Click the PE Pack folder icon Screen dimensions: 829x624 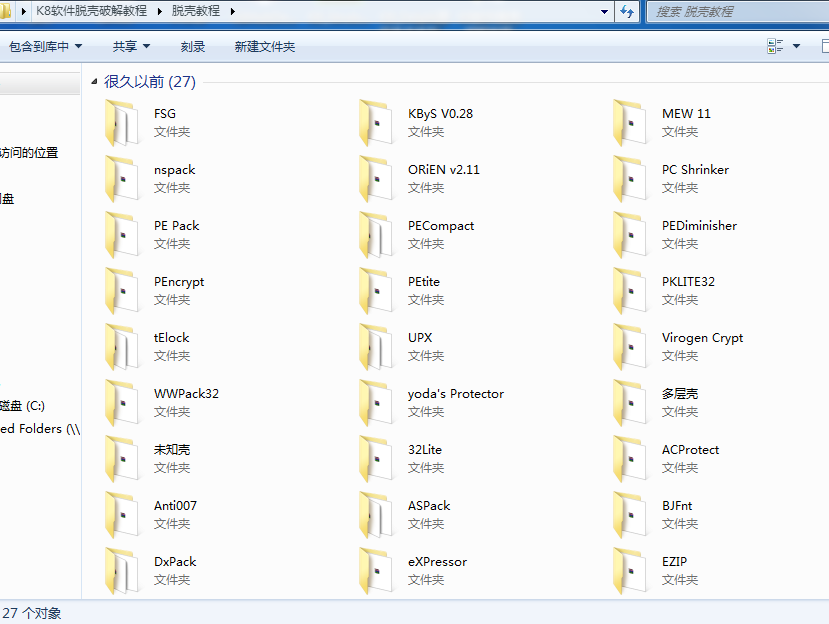pos(122,235)
